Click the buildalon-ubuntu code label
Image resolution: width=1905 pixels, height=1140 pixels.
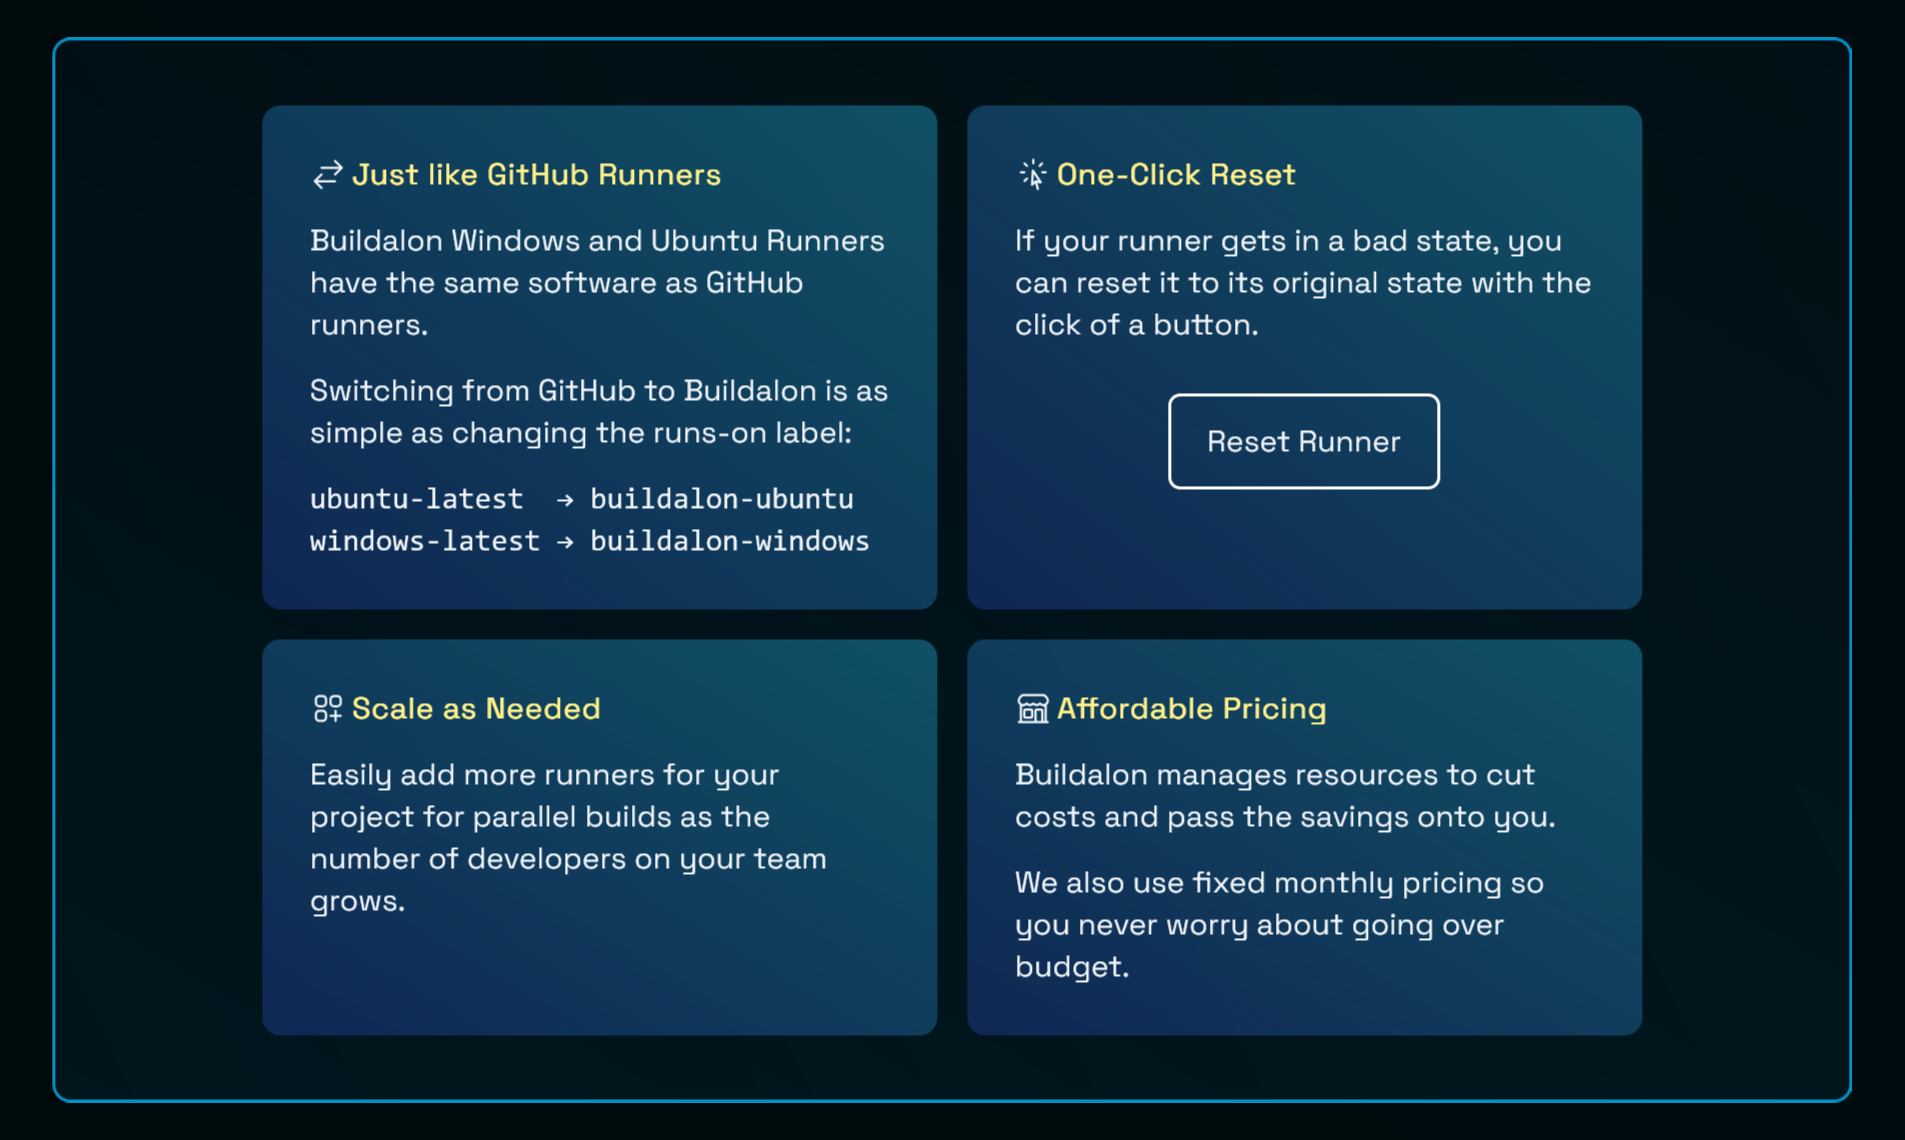coord(722,498)
